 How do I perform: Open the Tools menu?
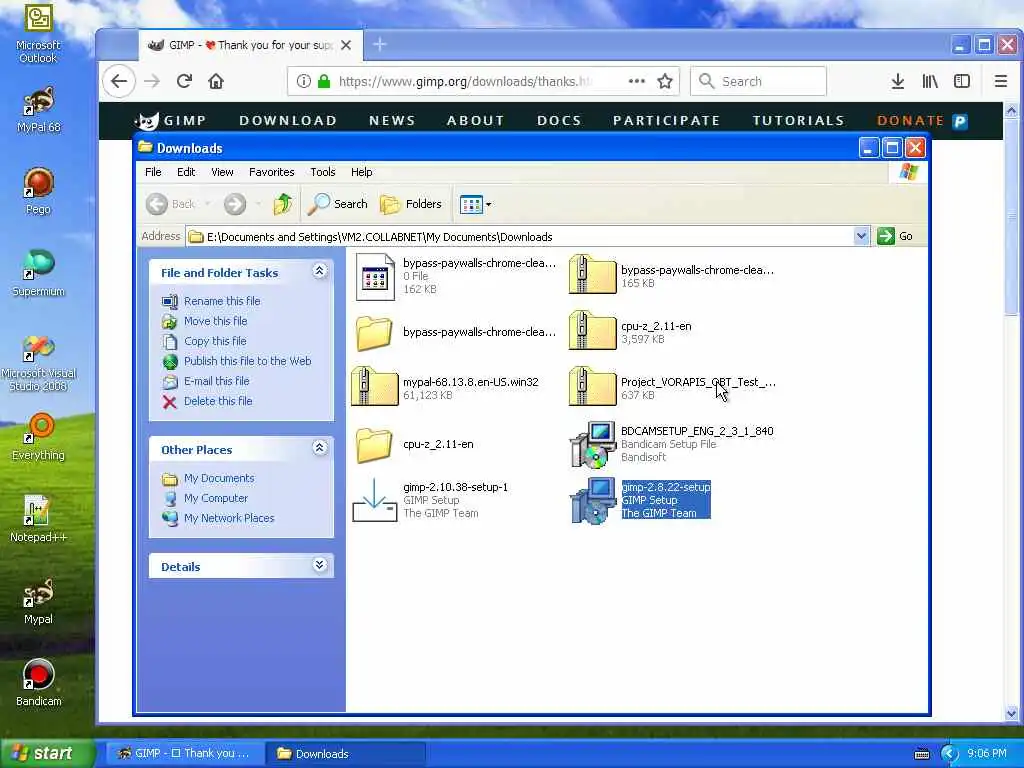[x=323, y=172]
